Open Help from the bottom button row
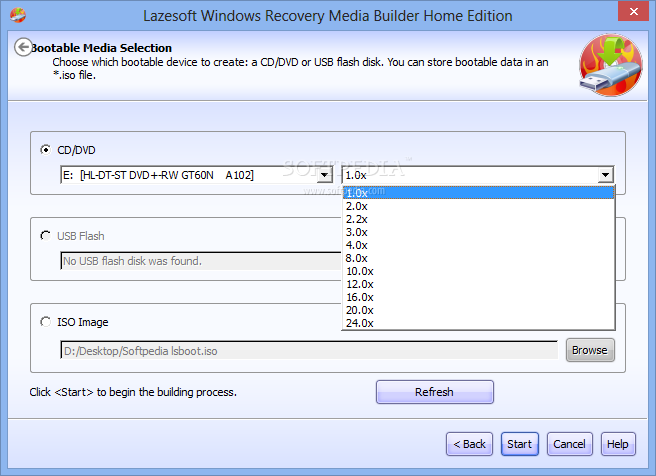656x476 pixels. [618, 444]
